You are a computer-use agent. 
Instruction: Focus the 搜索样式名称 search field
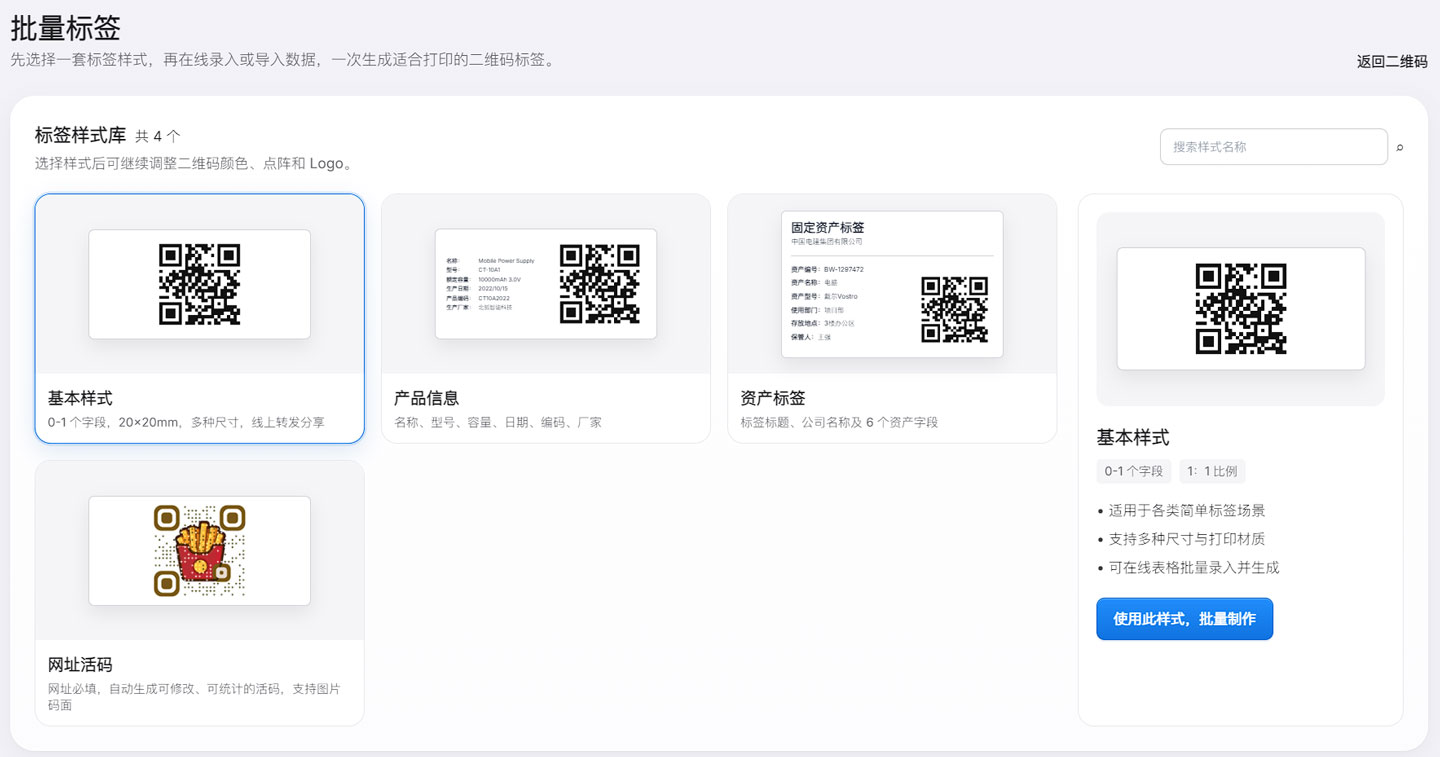(1273, 146)
